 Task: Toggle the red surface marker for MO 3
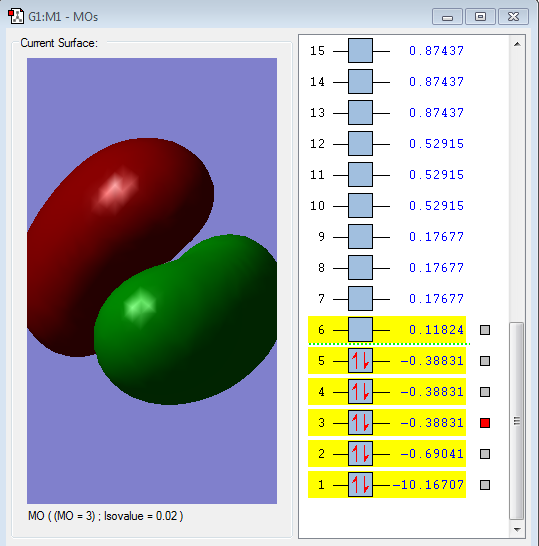pos(485,423)
